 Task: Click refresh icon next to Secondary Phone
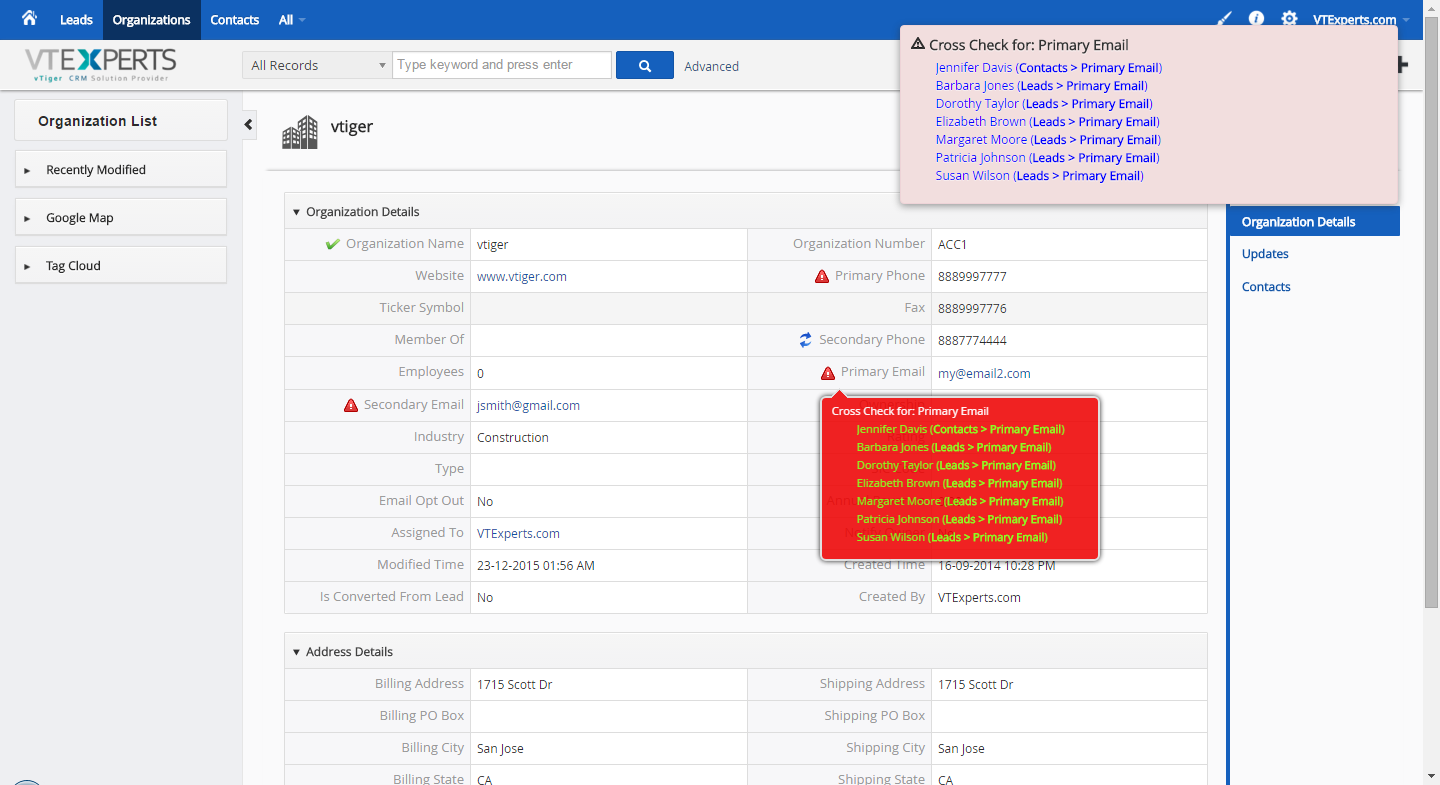pos(805,340)
